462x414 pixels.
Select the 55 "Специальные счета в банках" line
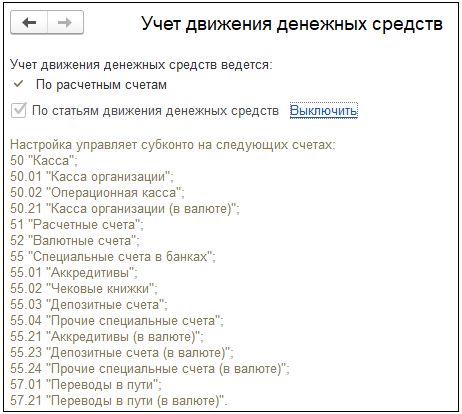[x=113, y=257]
